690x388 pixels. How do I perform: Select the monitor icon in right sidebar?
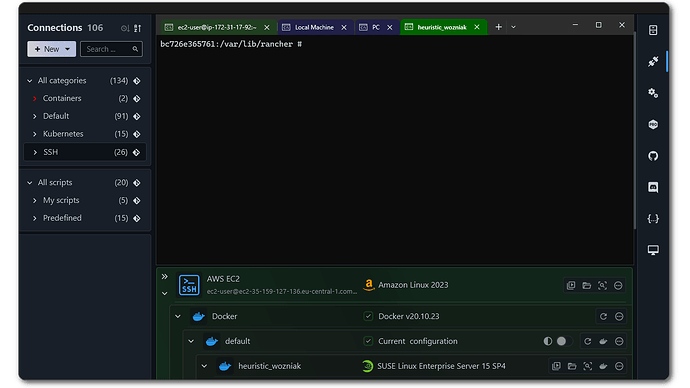(653, 250)
